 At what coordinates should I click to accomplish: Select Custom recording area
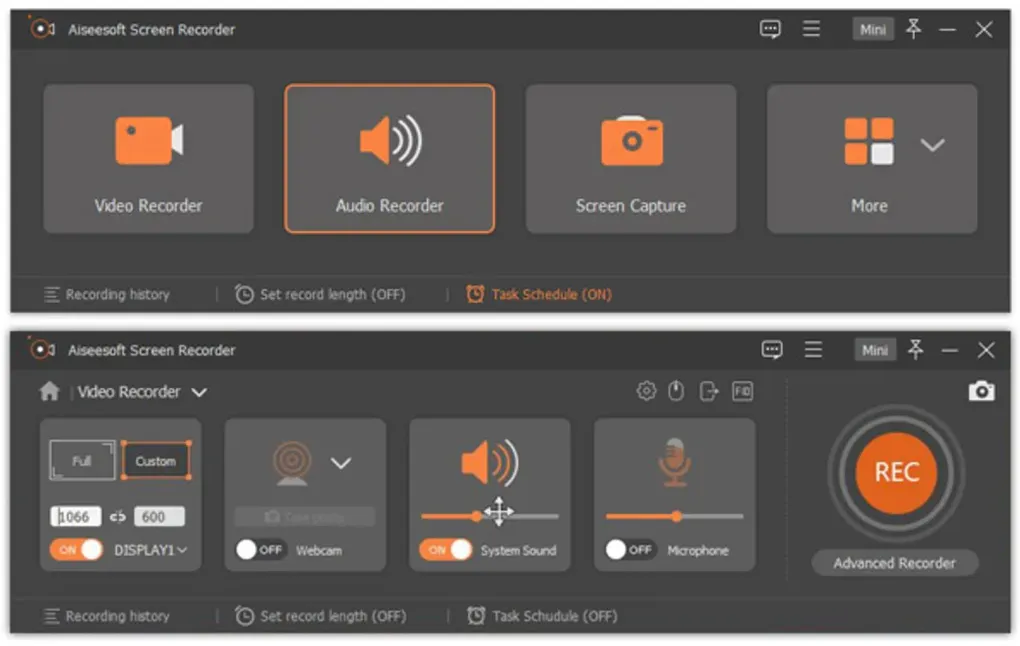point(155,461)
